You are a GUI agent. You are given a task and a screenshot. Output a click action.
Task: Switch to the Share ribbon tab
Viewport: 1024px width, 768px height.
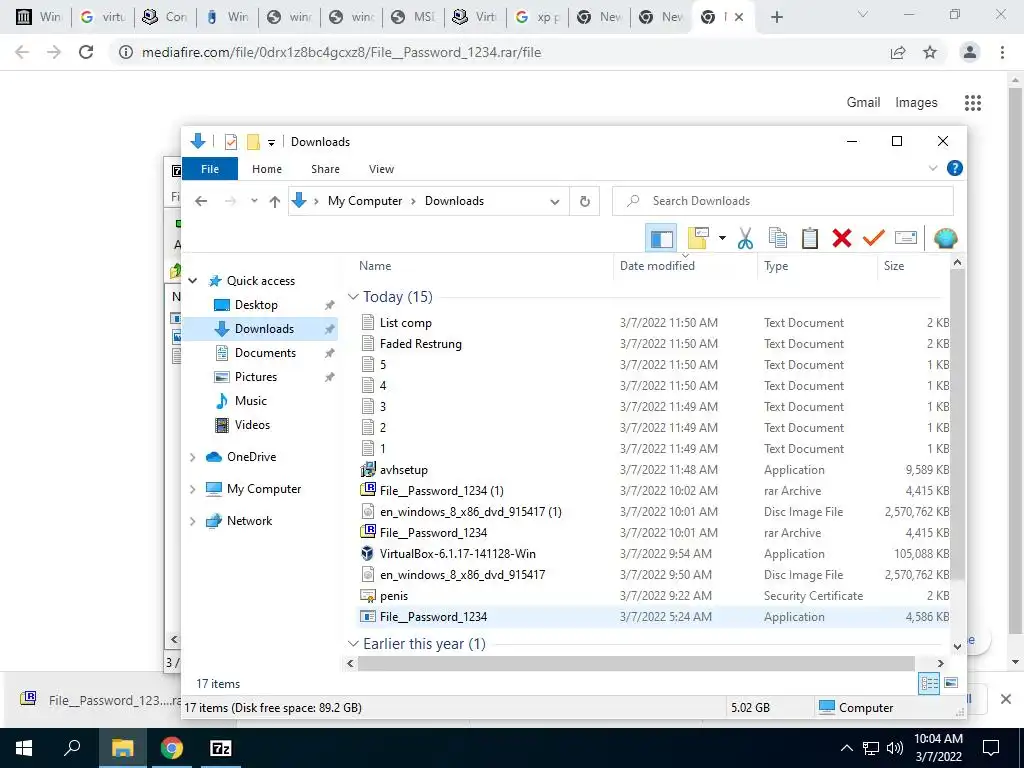coord(325,169)
